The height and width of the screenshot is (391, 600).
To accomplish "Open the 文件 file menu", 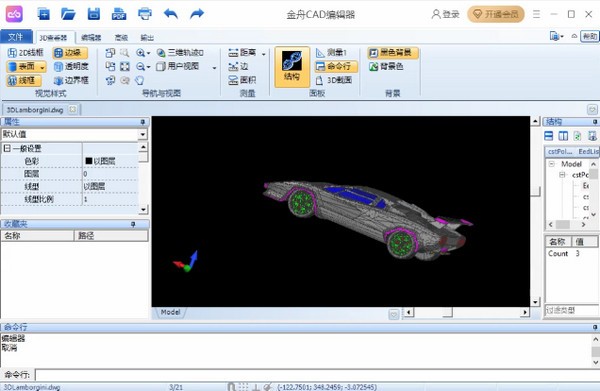I will point(16,37).
